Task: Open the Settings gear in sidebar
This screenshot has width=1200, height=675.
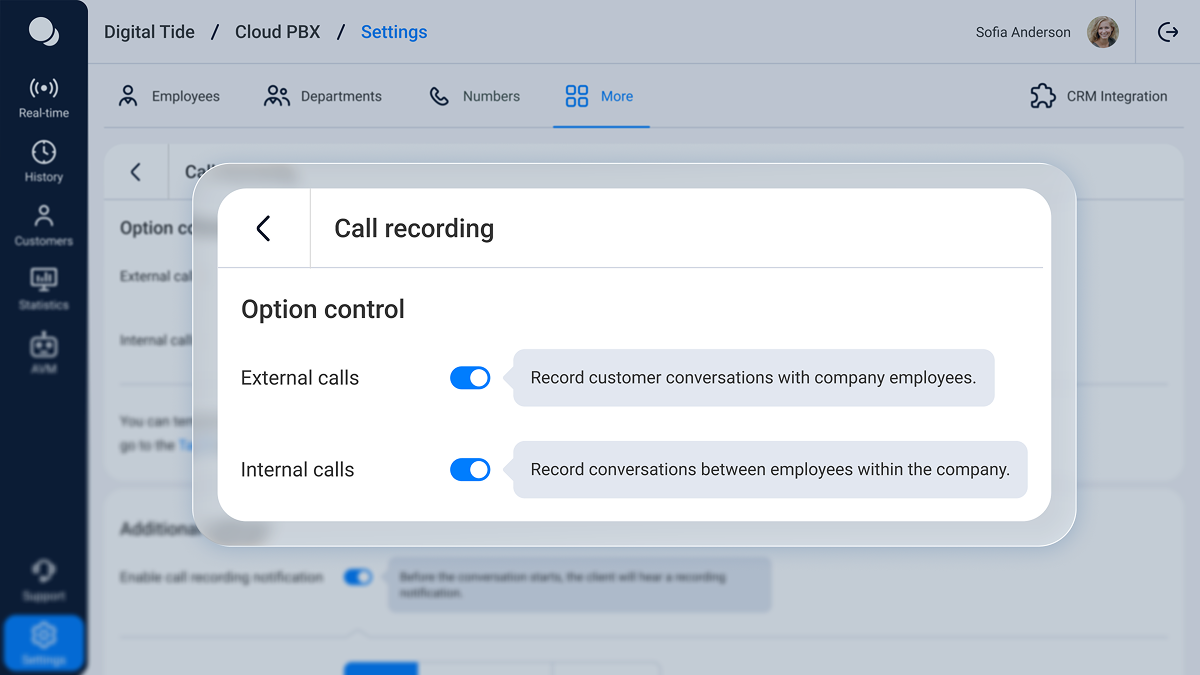Action: tap(43, 643)
